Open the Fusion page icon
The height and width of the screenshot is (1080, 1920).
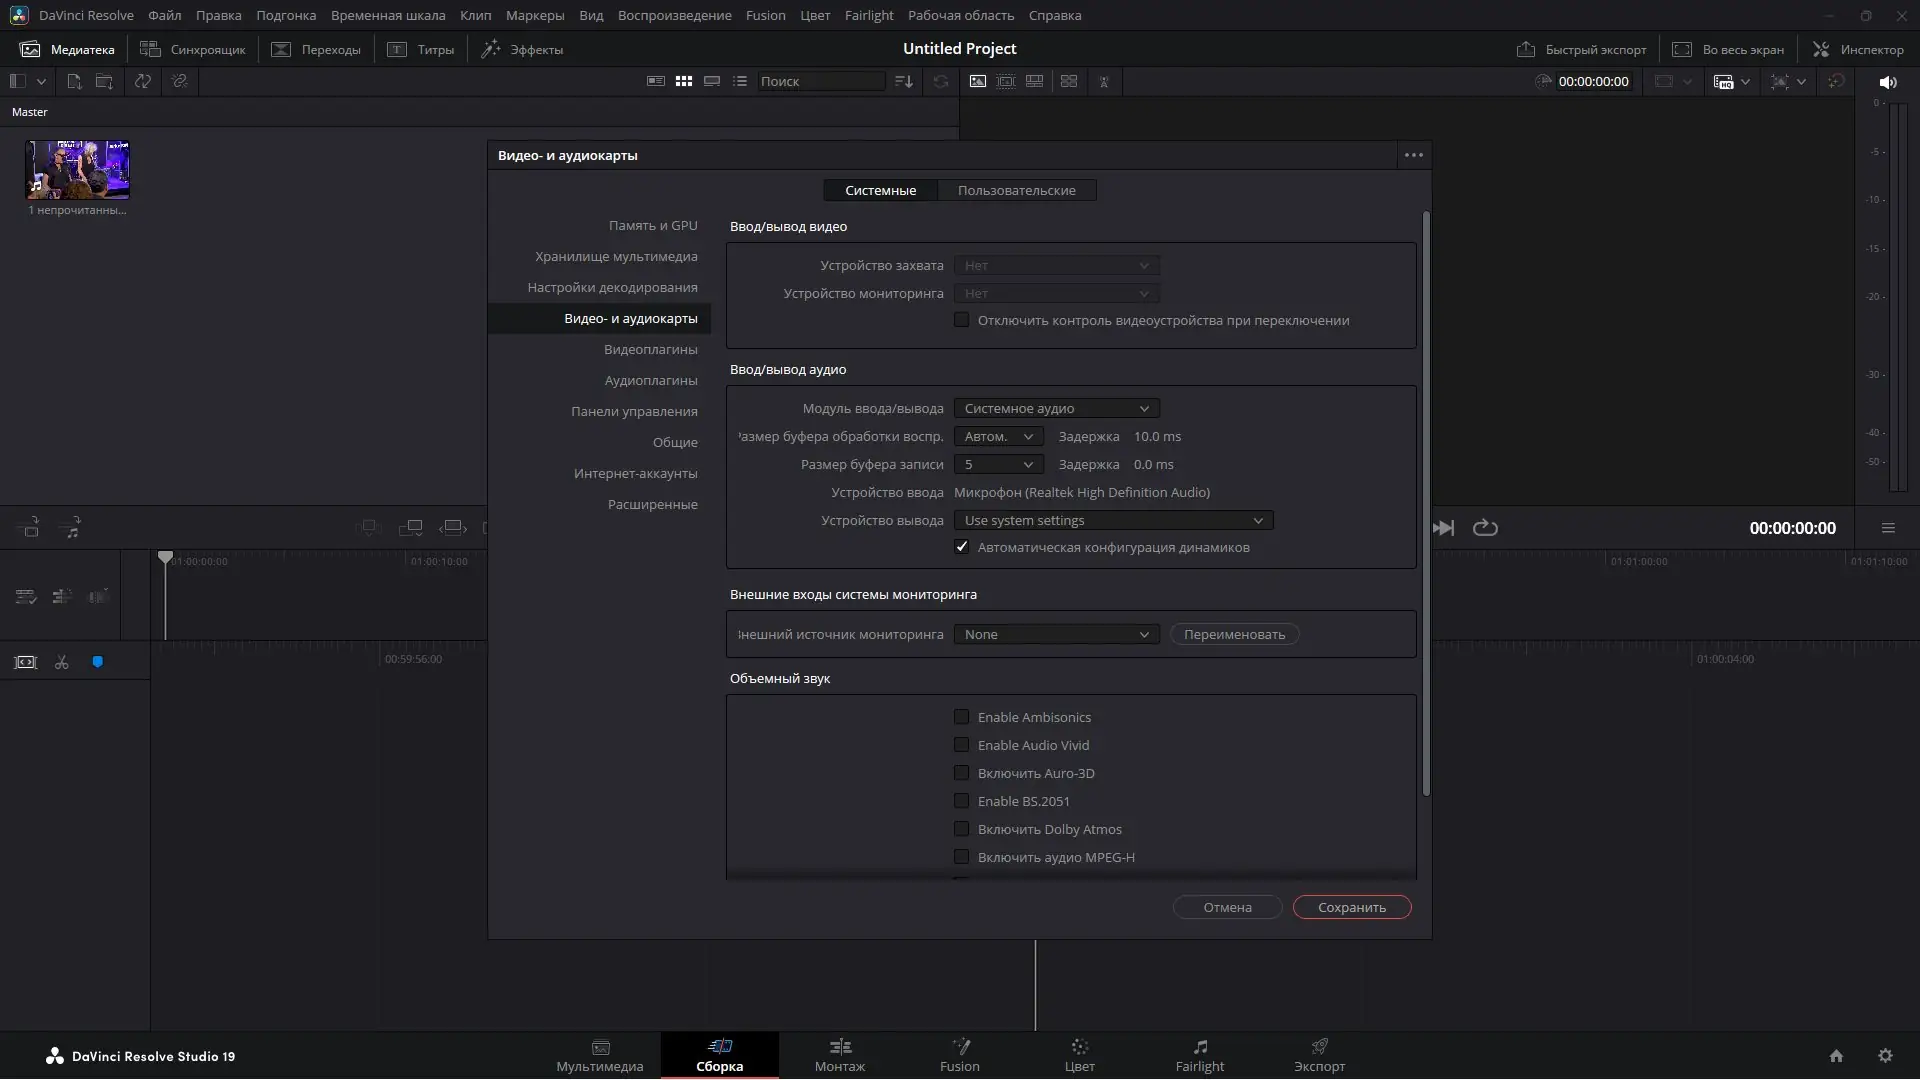click(x=960, y=1047)
